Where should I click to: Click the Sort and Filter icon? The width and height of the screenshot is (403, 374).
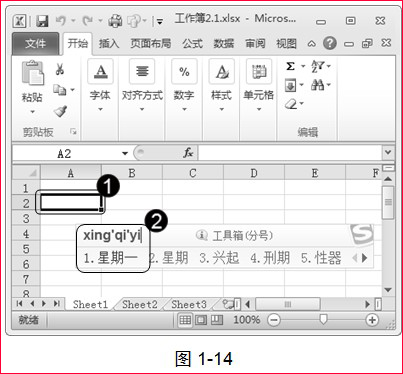pos(318,66)
